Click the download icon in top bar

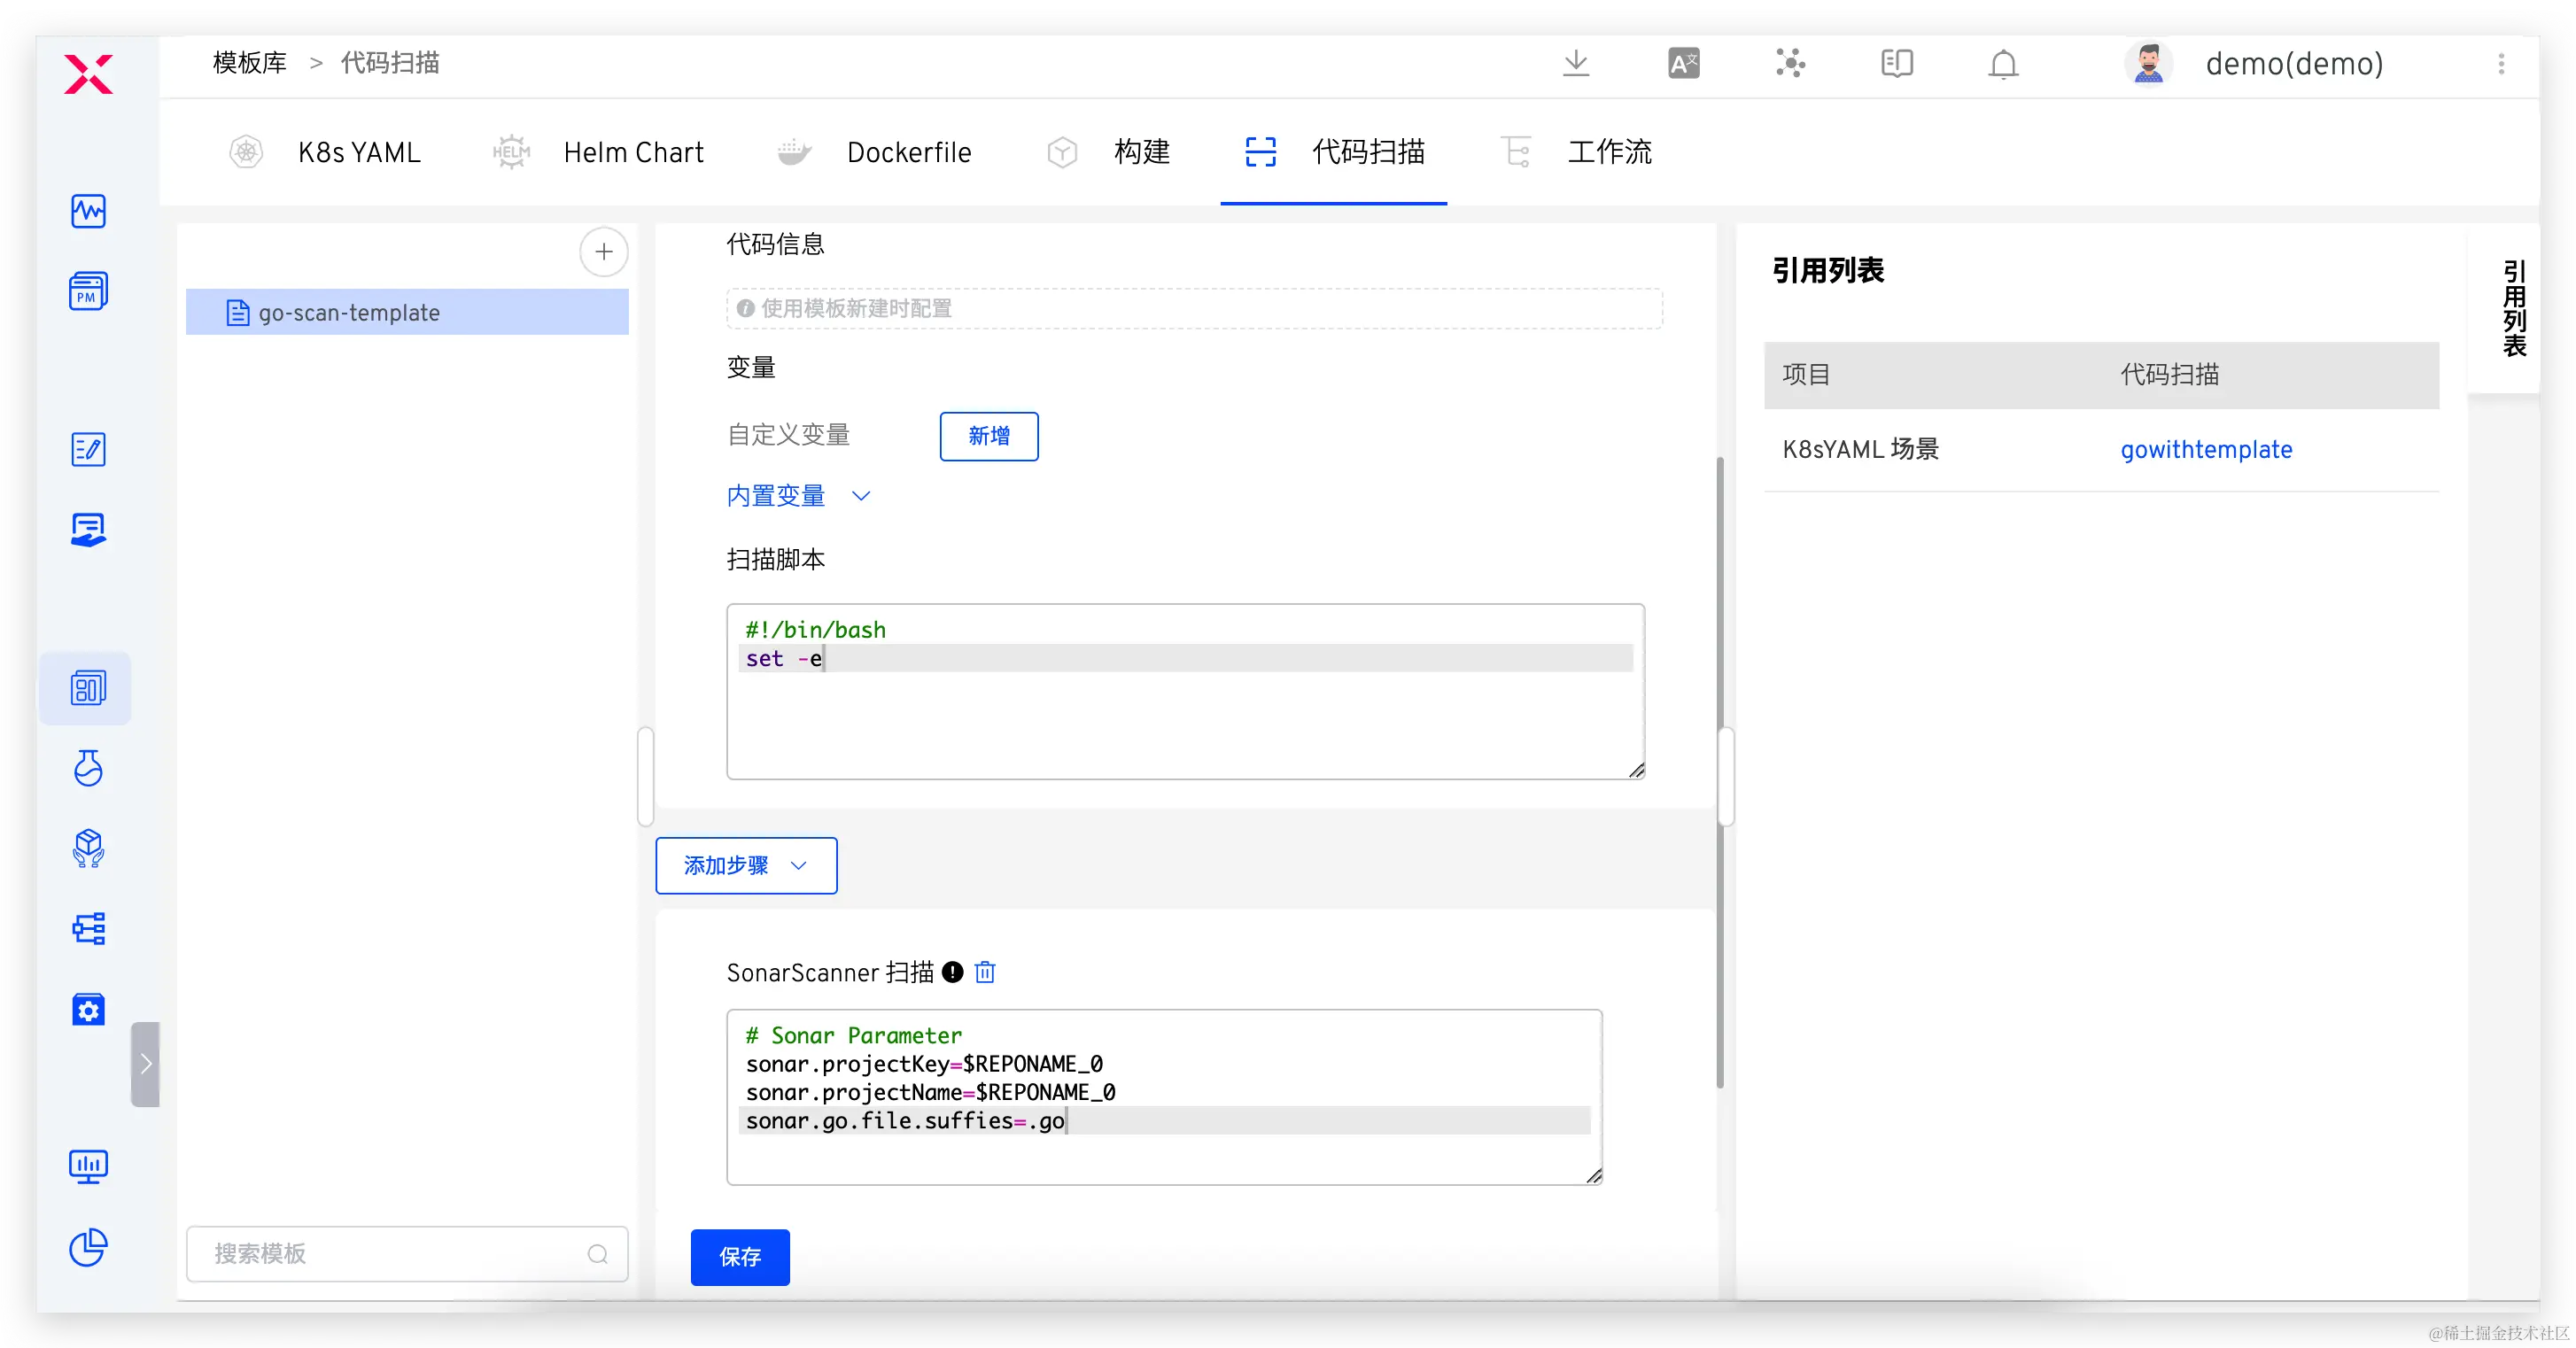point(1576,64)
